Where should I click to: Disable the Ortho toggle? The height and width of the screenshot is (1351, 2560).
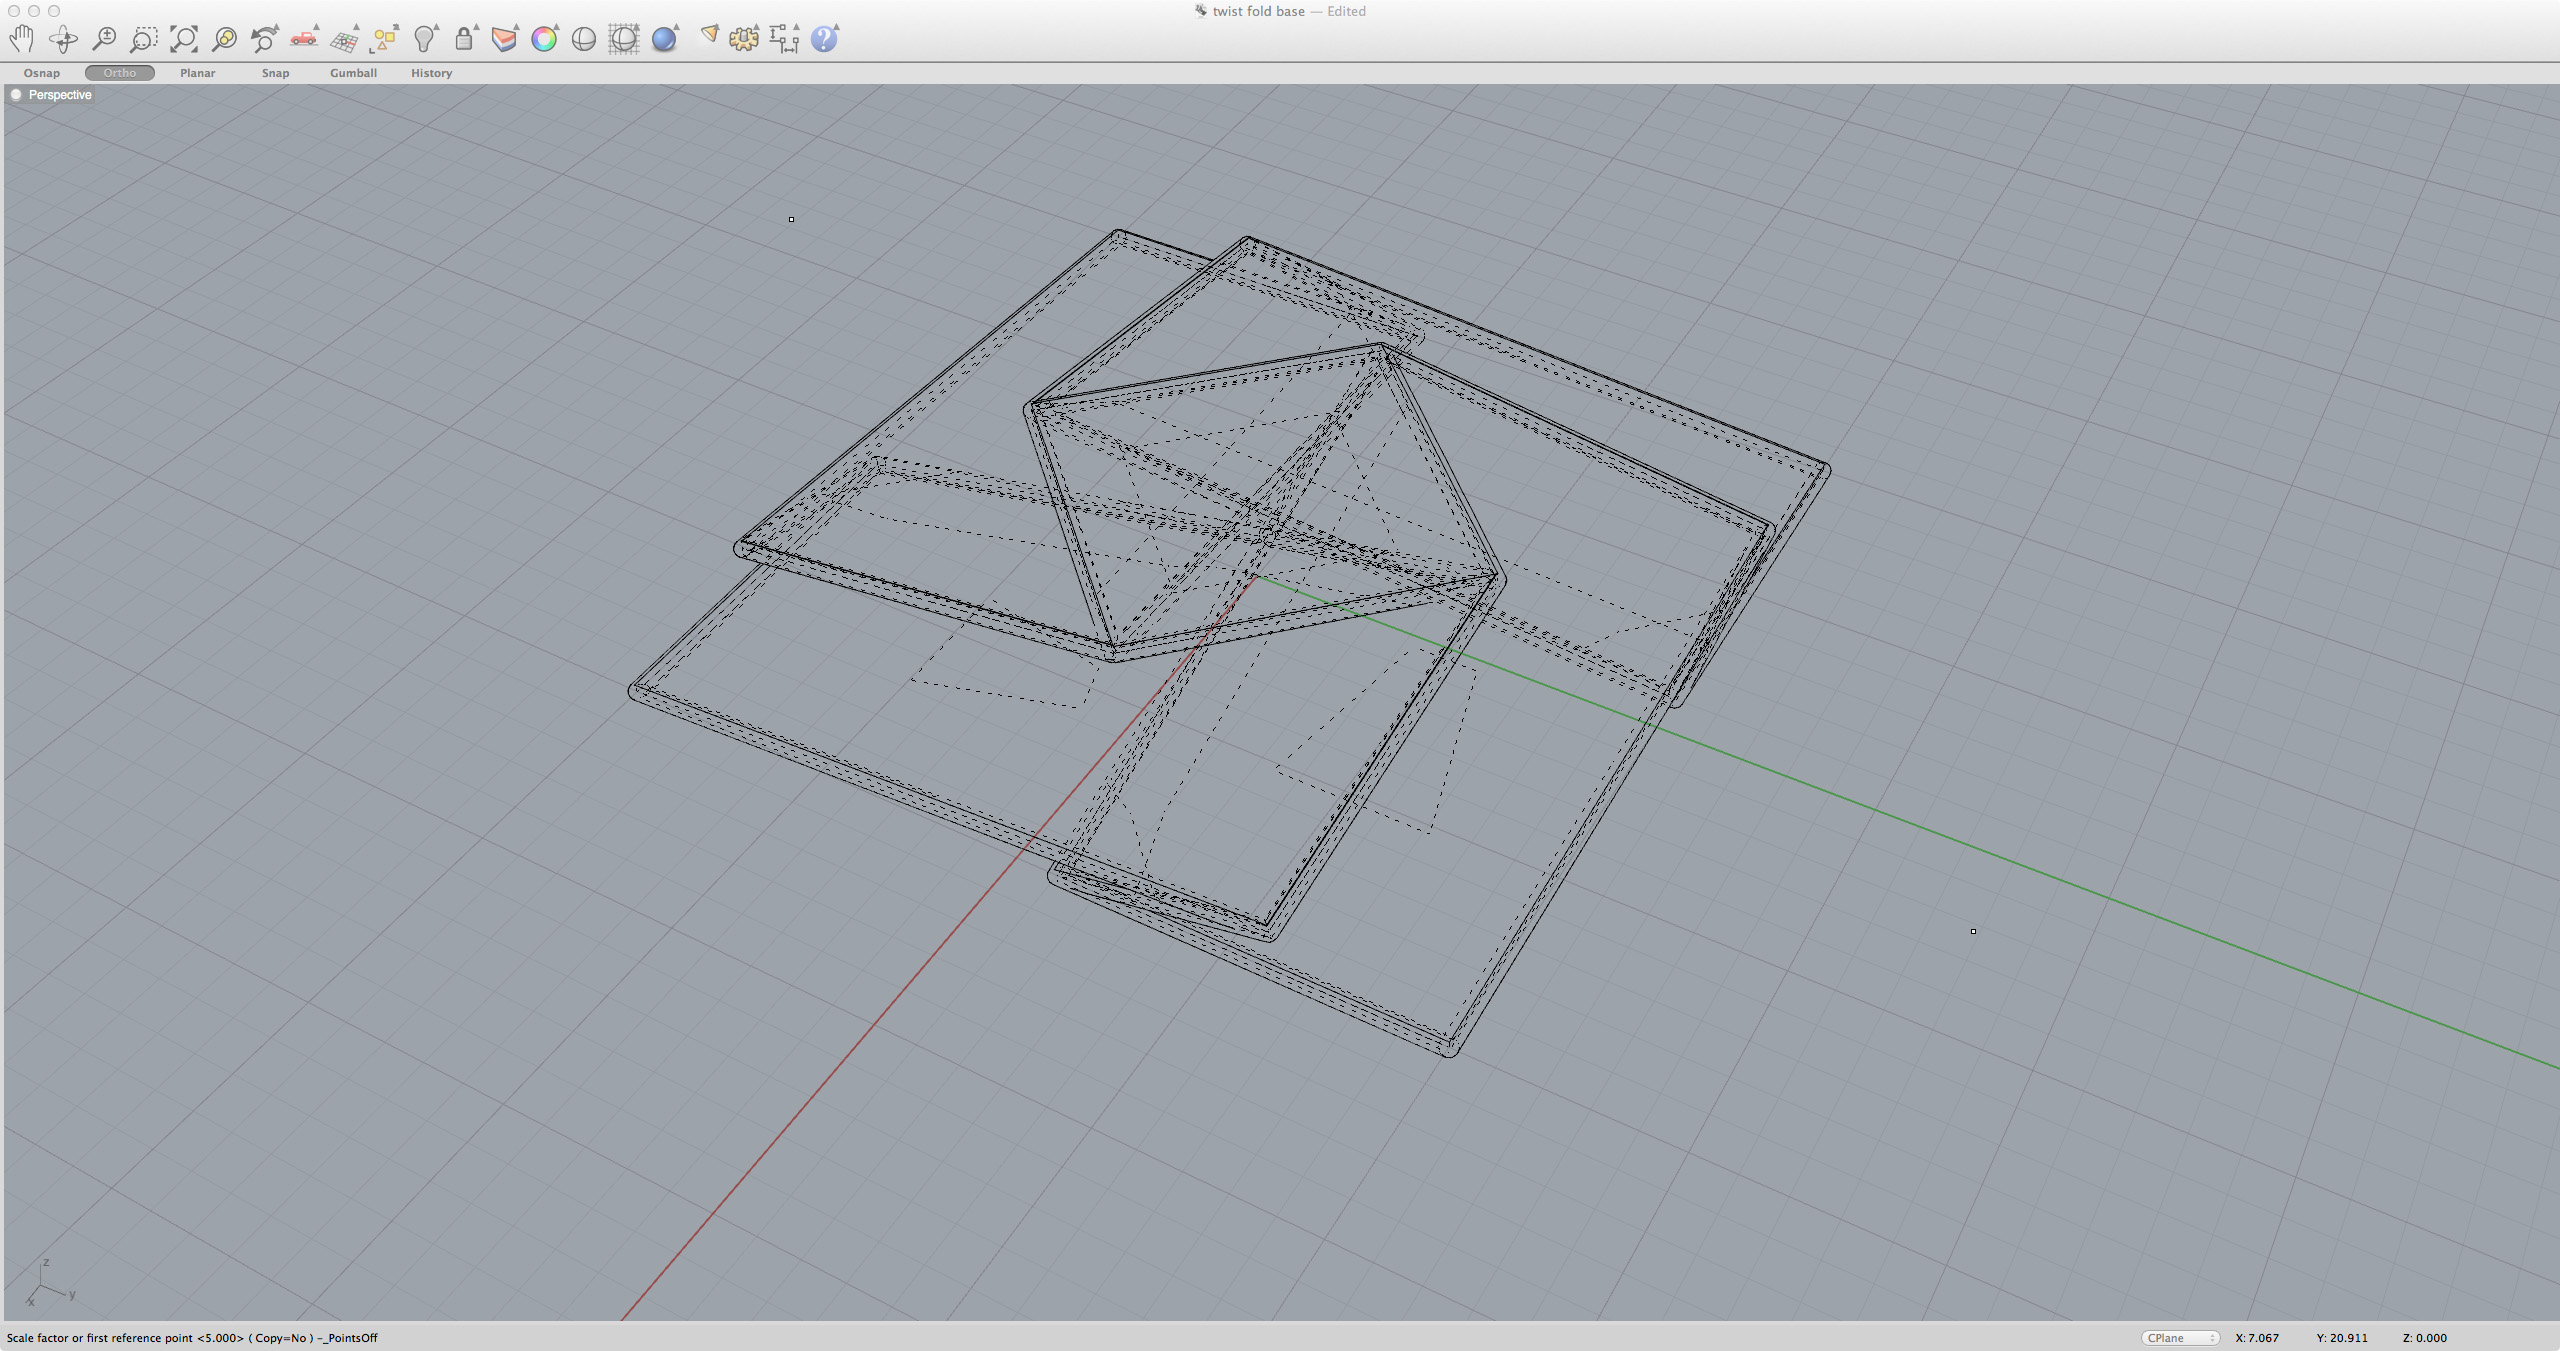tap(120, 73)
